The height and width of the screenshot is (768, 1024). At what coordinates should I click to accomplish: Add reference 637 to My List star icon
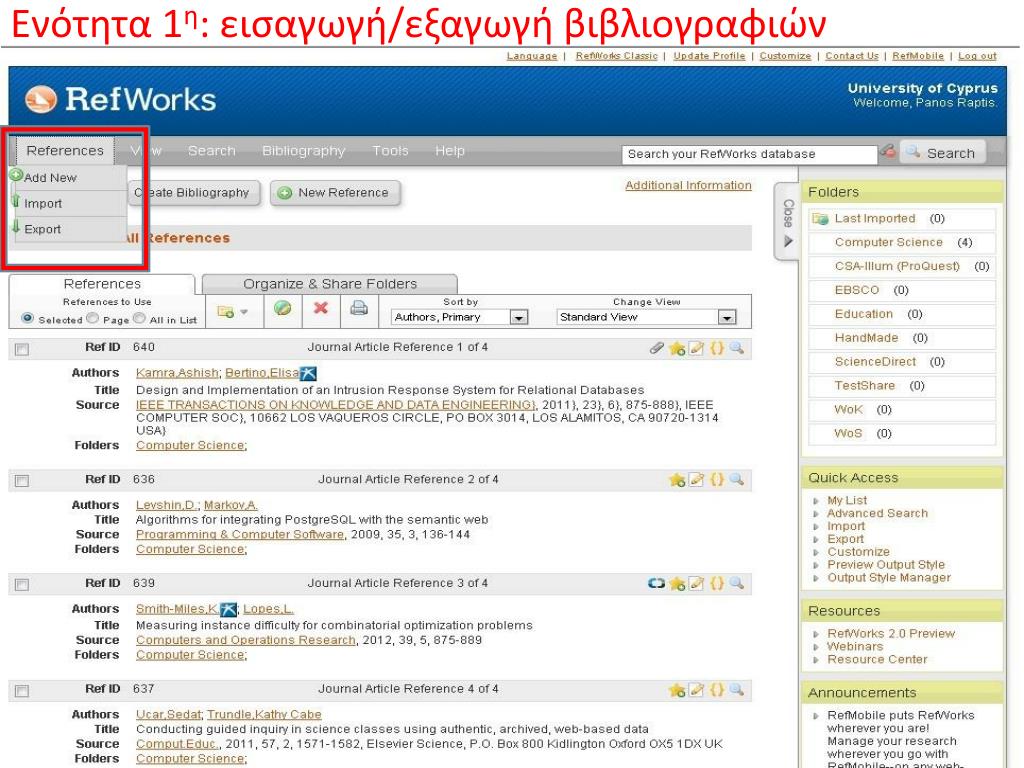pyautogui.click(x=677, y=690)
